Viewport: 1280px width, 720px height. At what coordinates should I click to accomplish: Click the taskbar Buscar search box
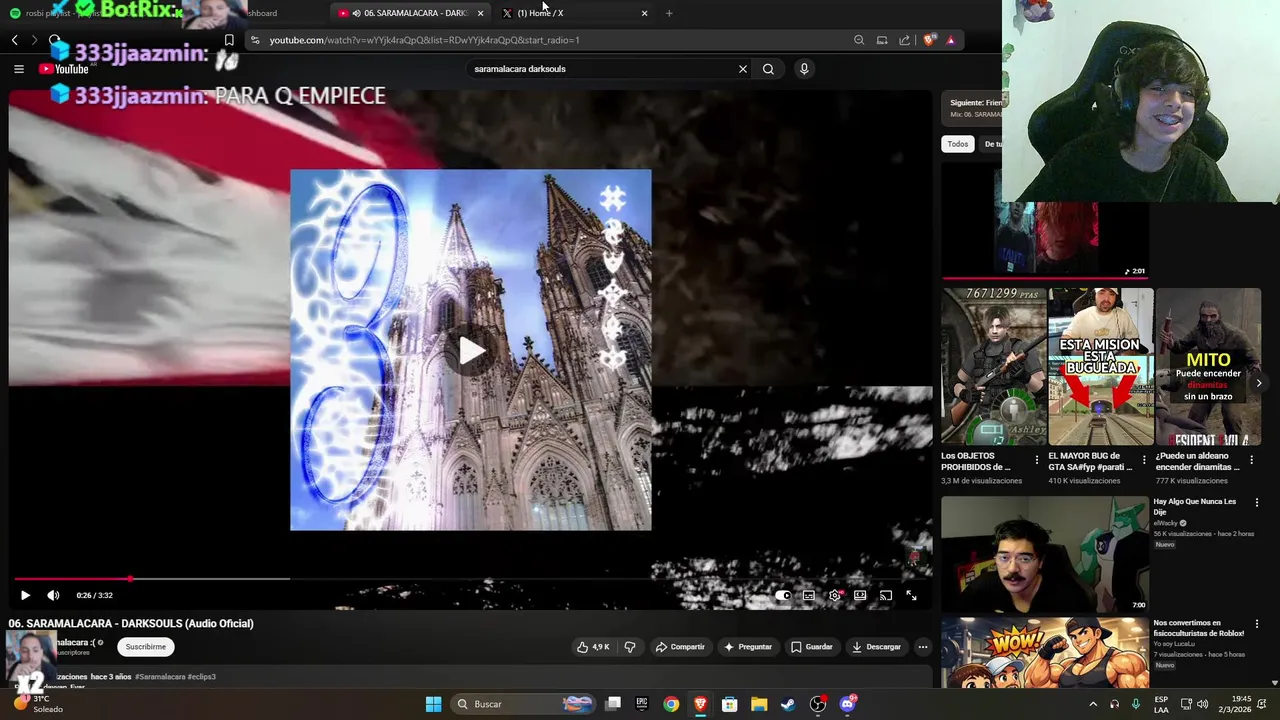(x=522, y=704)
